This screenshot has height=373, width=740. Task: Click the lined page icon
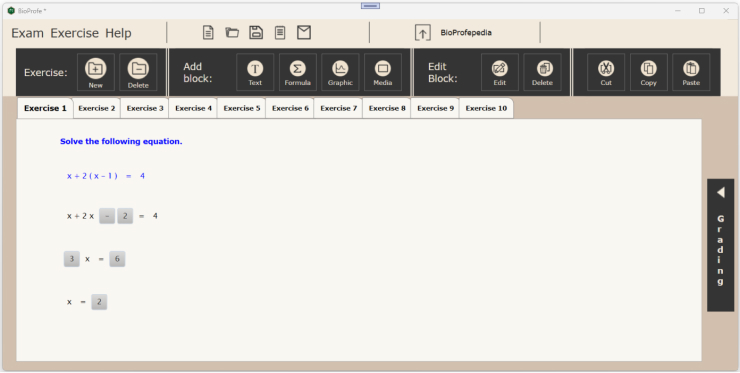[x=280, y=33]
